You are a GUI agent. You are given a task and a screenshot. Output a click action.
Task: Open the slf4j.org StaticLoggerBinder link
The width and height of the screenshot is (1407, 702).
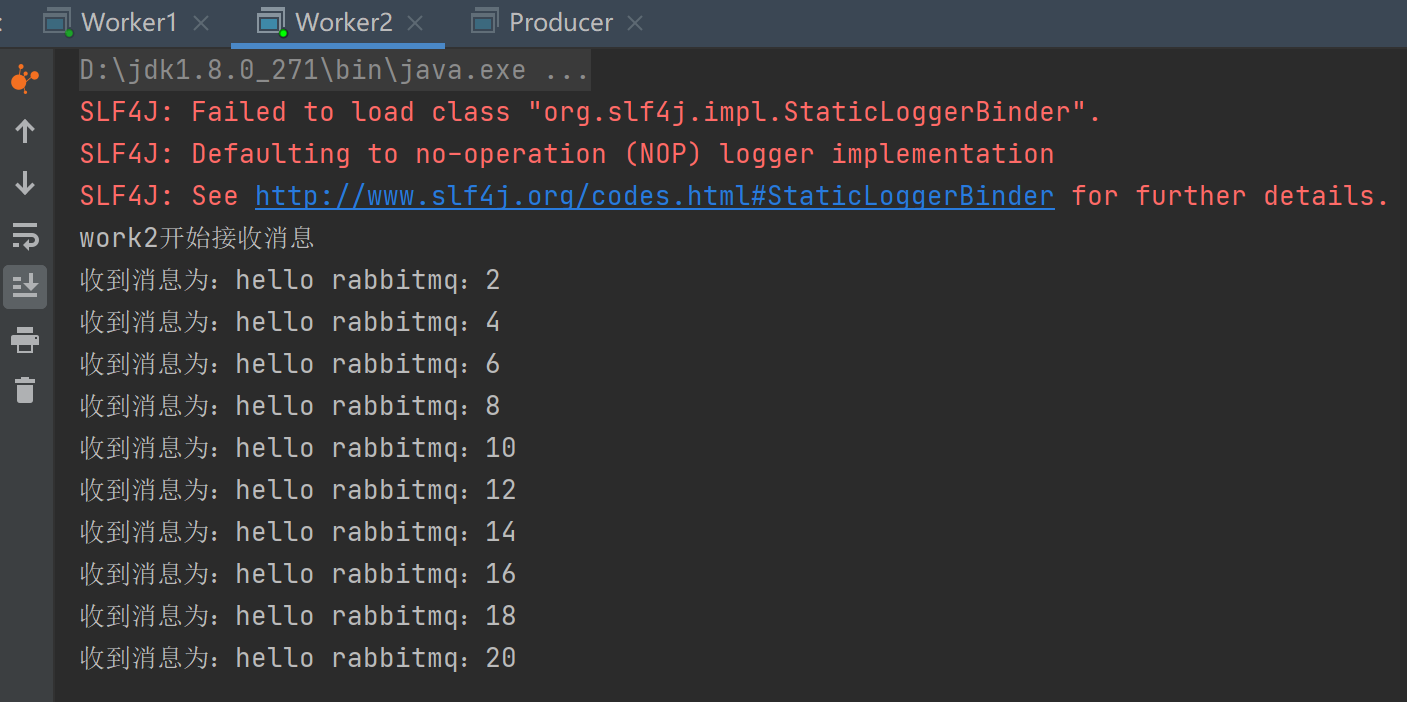point(654,196)
